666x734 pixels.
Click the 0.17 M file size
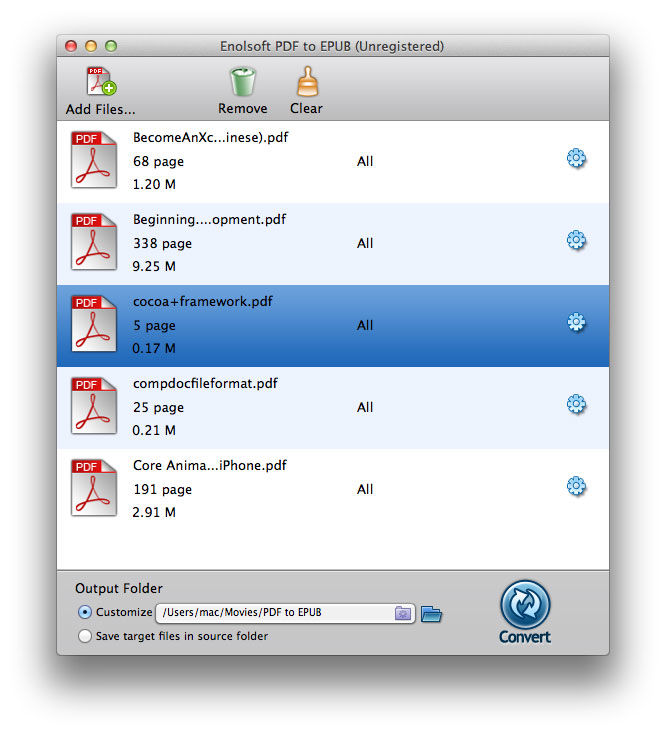pyautogui.click(x=154, y=348)
